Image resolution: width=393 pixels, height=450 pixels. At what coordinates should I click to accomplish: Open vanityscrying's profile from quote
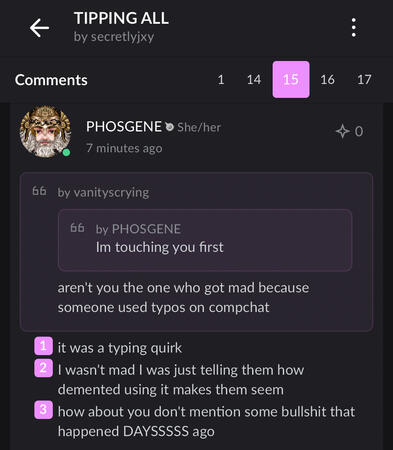(x=111, y=192)
